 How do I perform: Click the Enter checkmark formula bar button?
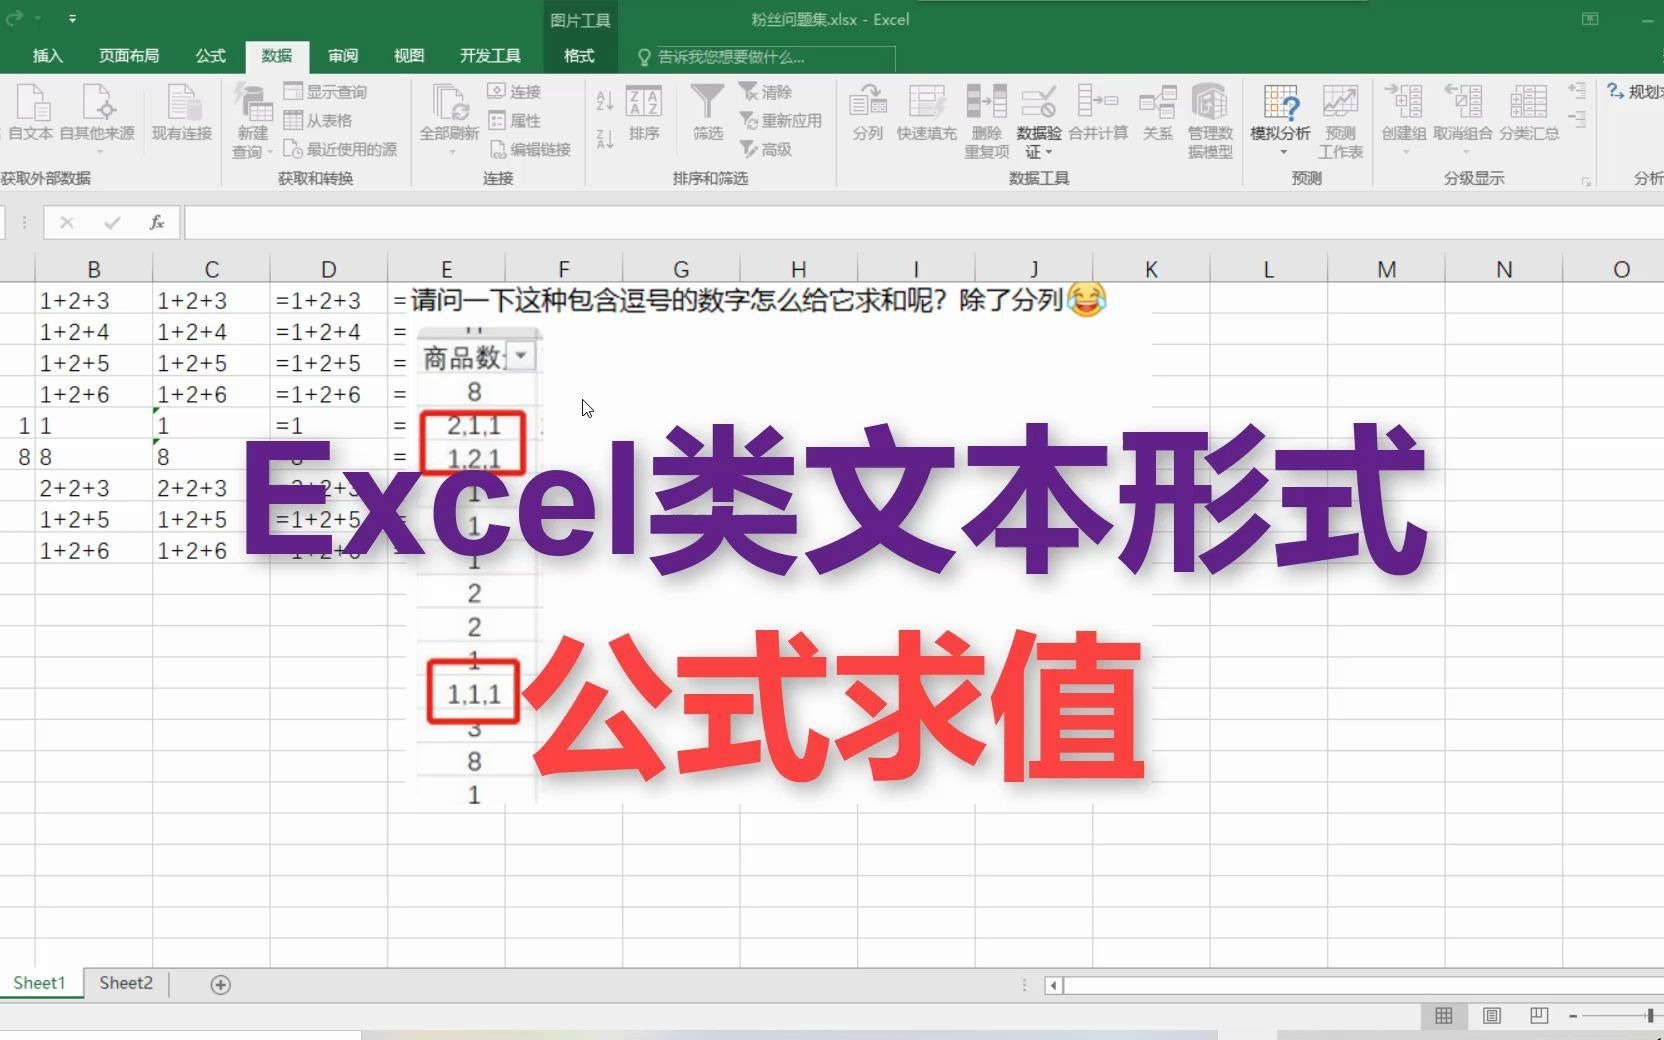click(112, 222)
